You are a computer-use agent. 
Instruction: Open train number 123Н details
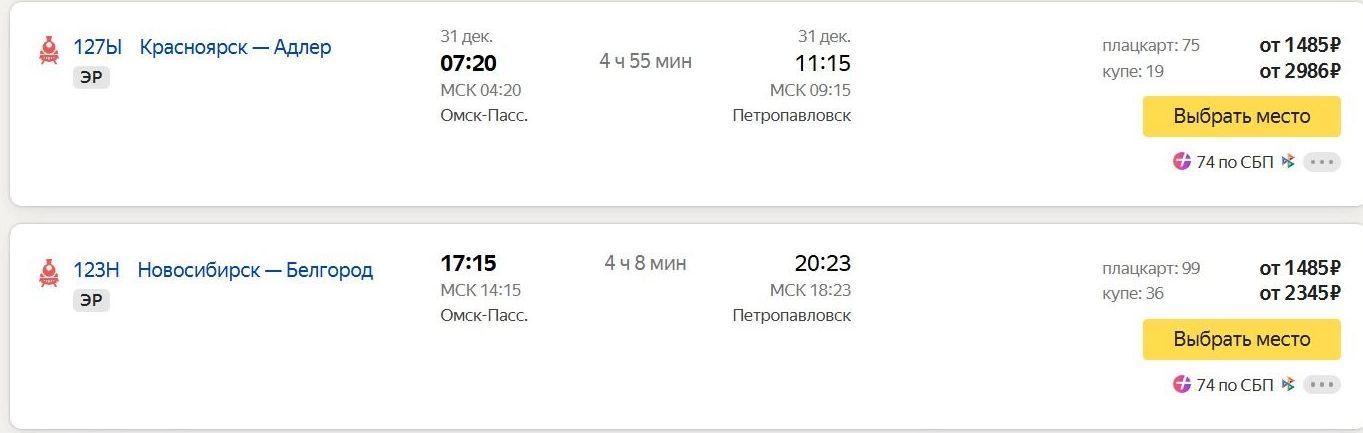click(96, 270)
